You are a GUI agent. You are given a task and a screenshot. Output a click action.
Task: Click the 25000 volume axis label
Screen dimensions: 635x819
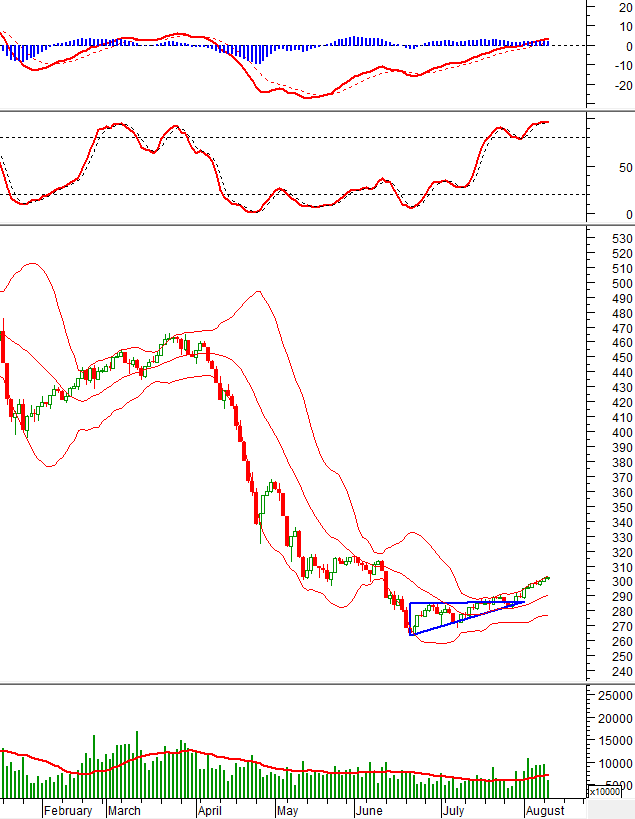pos(615,696)
